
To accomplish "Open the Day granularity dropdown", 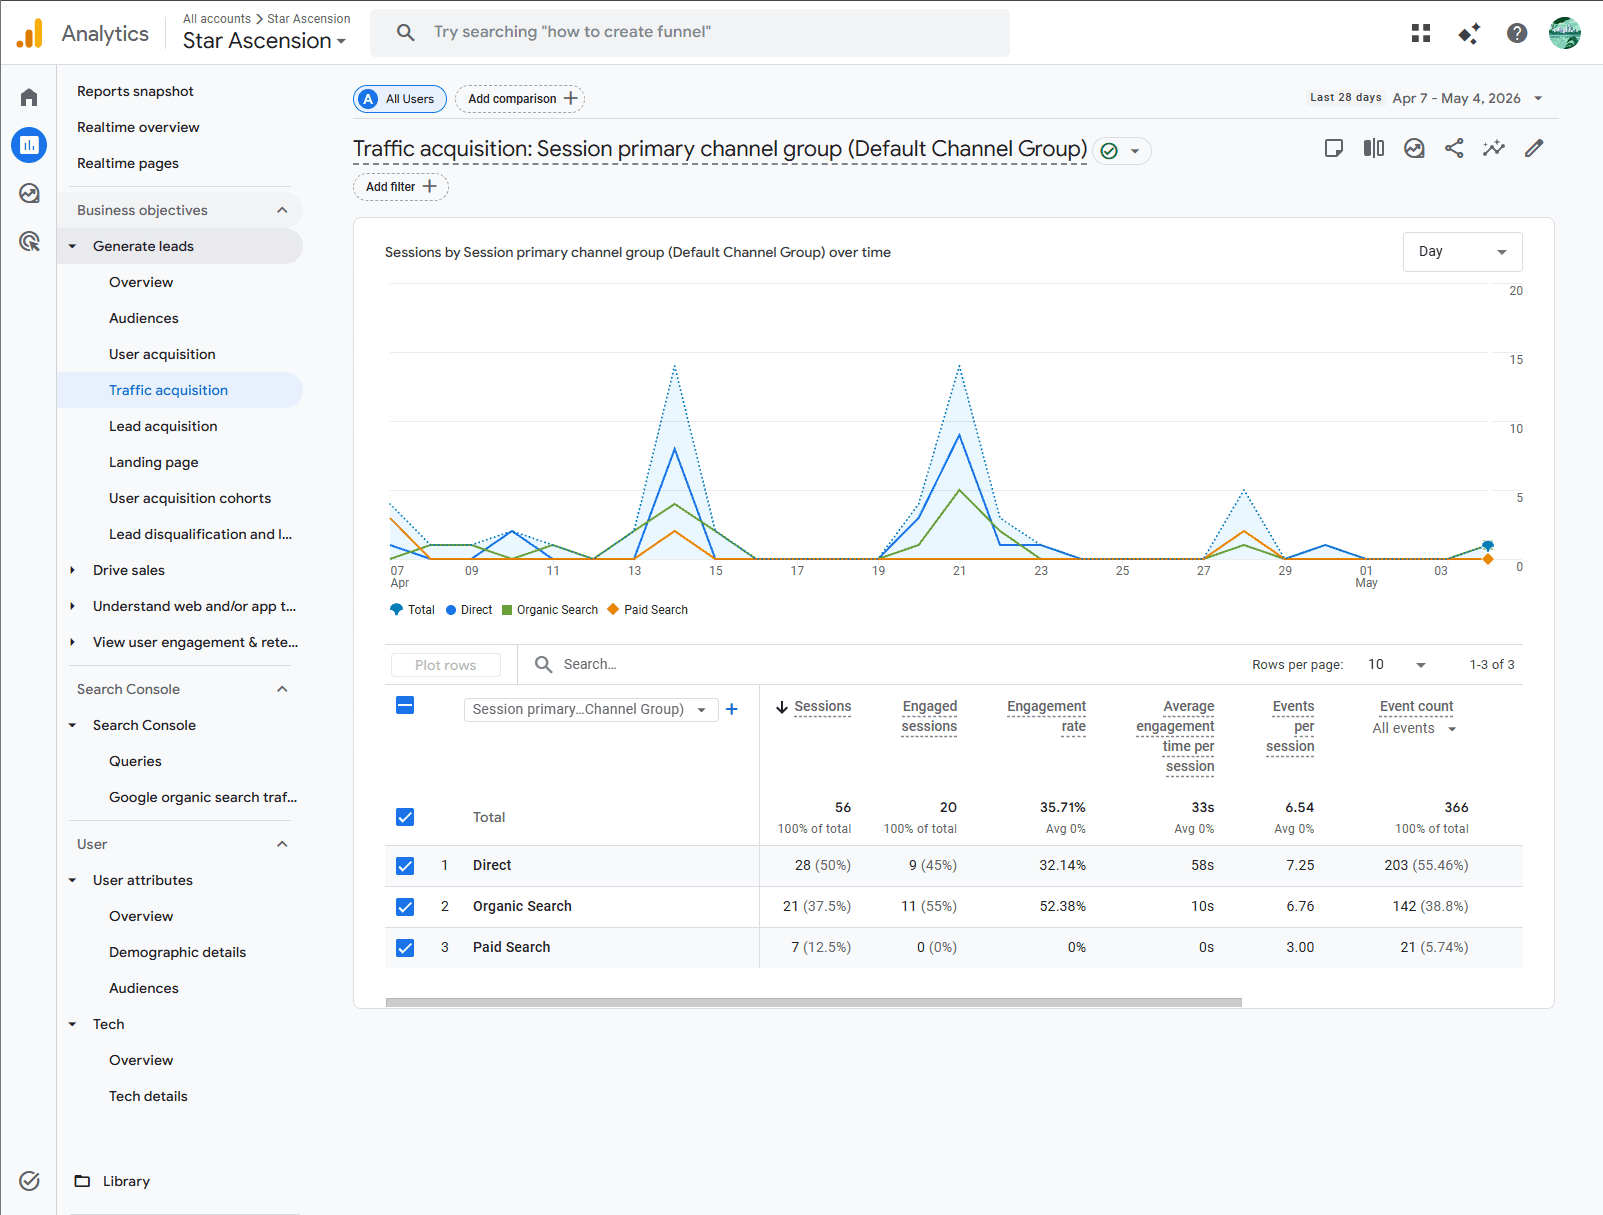I will point(1462,252).
